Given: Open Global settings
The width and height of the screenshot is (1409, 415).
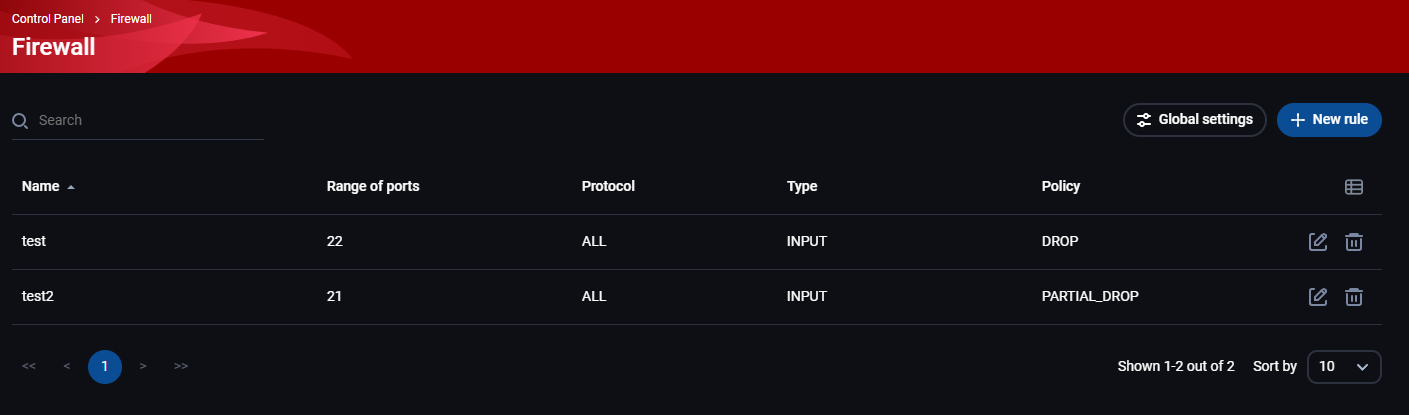Looking at the screenshot, I should [1195, 120].
